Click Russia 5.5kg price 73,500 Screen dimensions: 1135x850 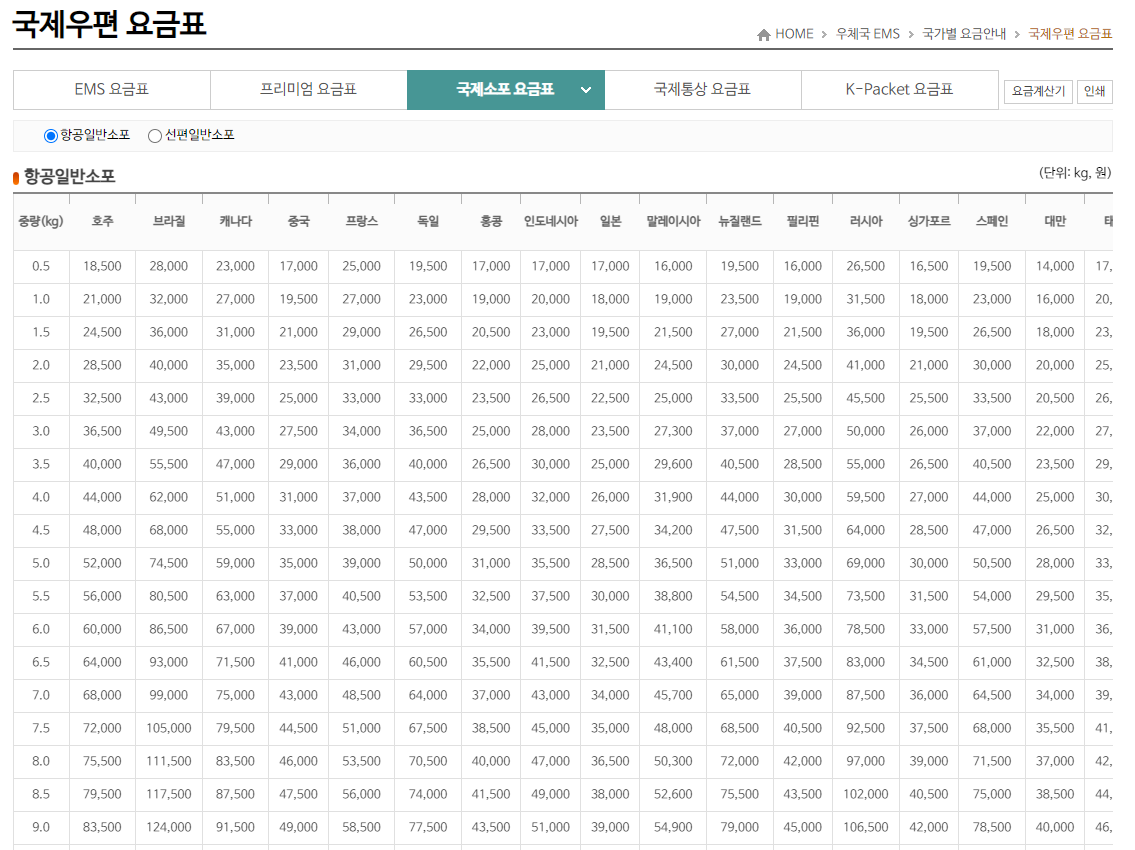coord(866,596)
